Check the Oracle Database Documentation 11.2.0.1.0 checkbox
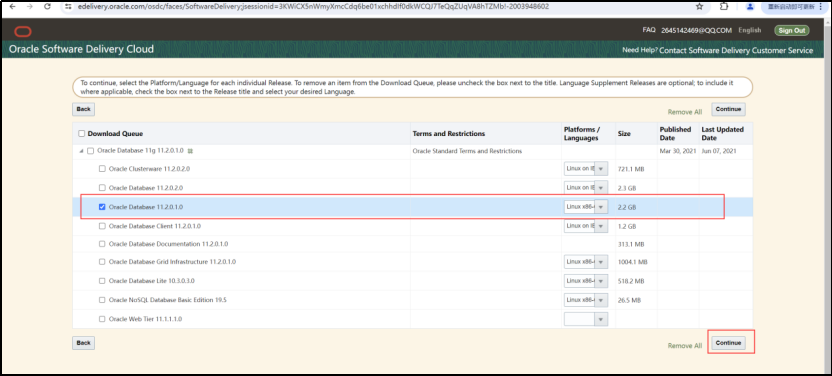Viewport: 832px width, 376px height. pos(102,244)
